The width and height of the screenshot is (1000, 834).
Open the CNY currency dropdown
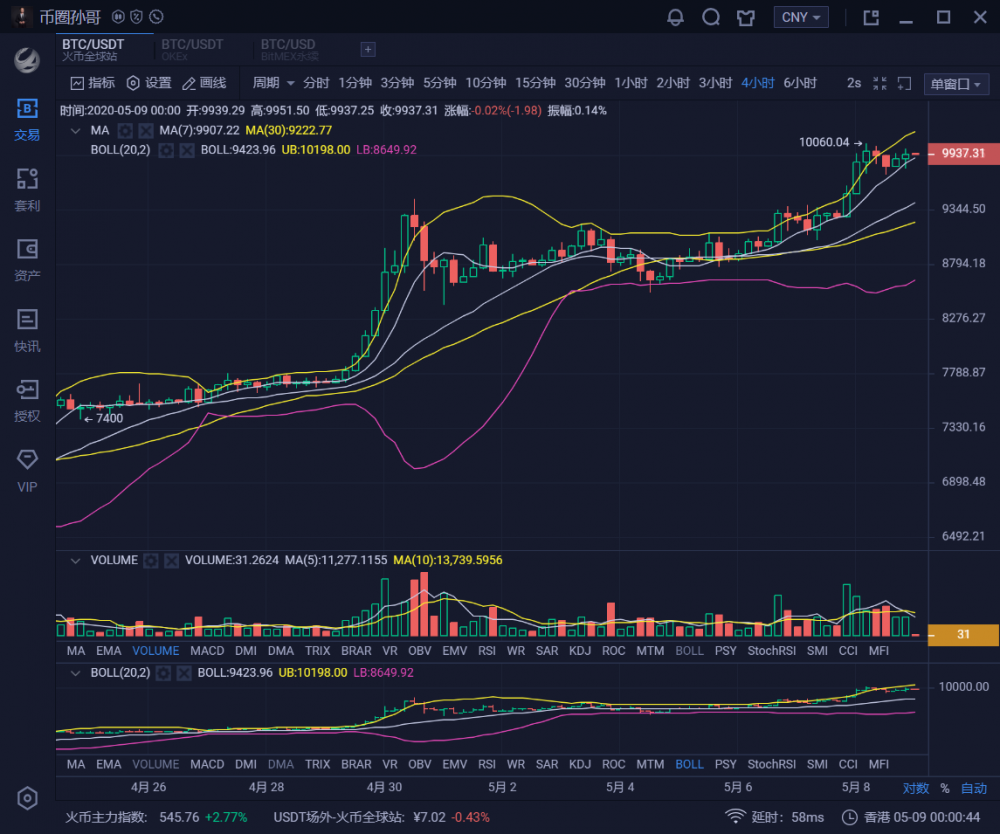[x=801, y=17]
